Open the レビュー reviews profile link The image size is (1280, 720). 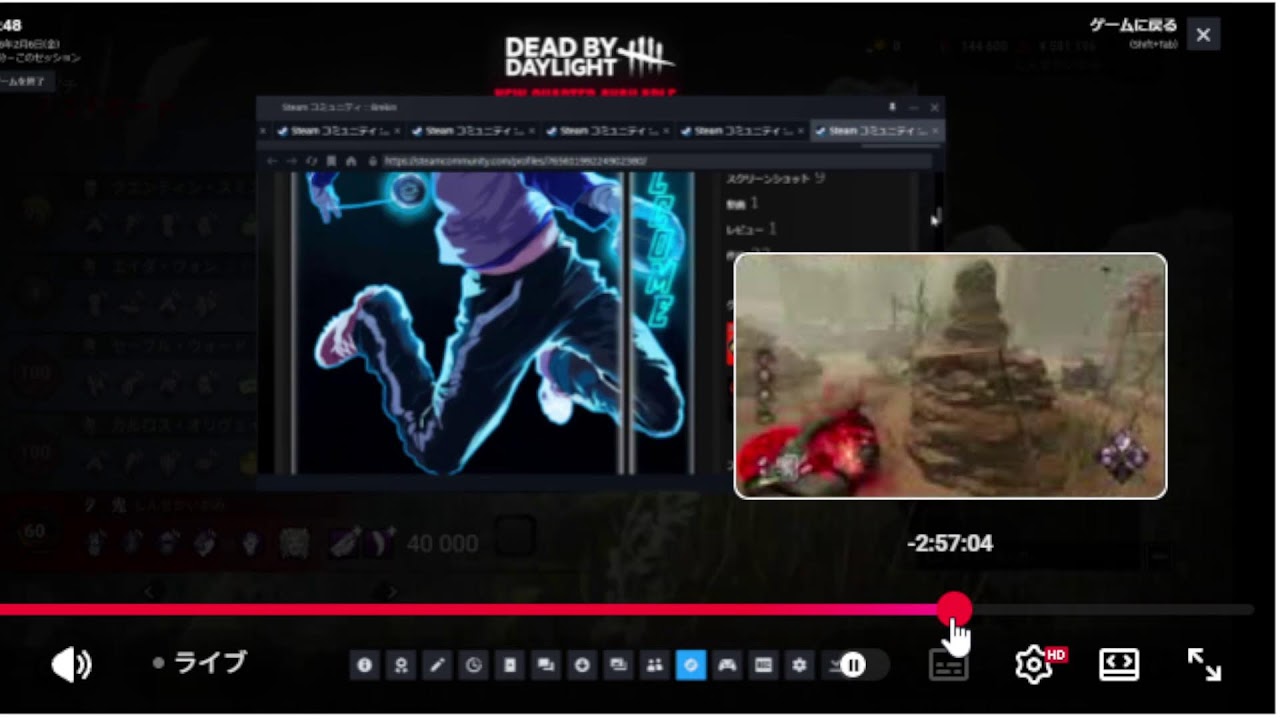click(x=744, y=229)
